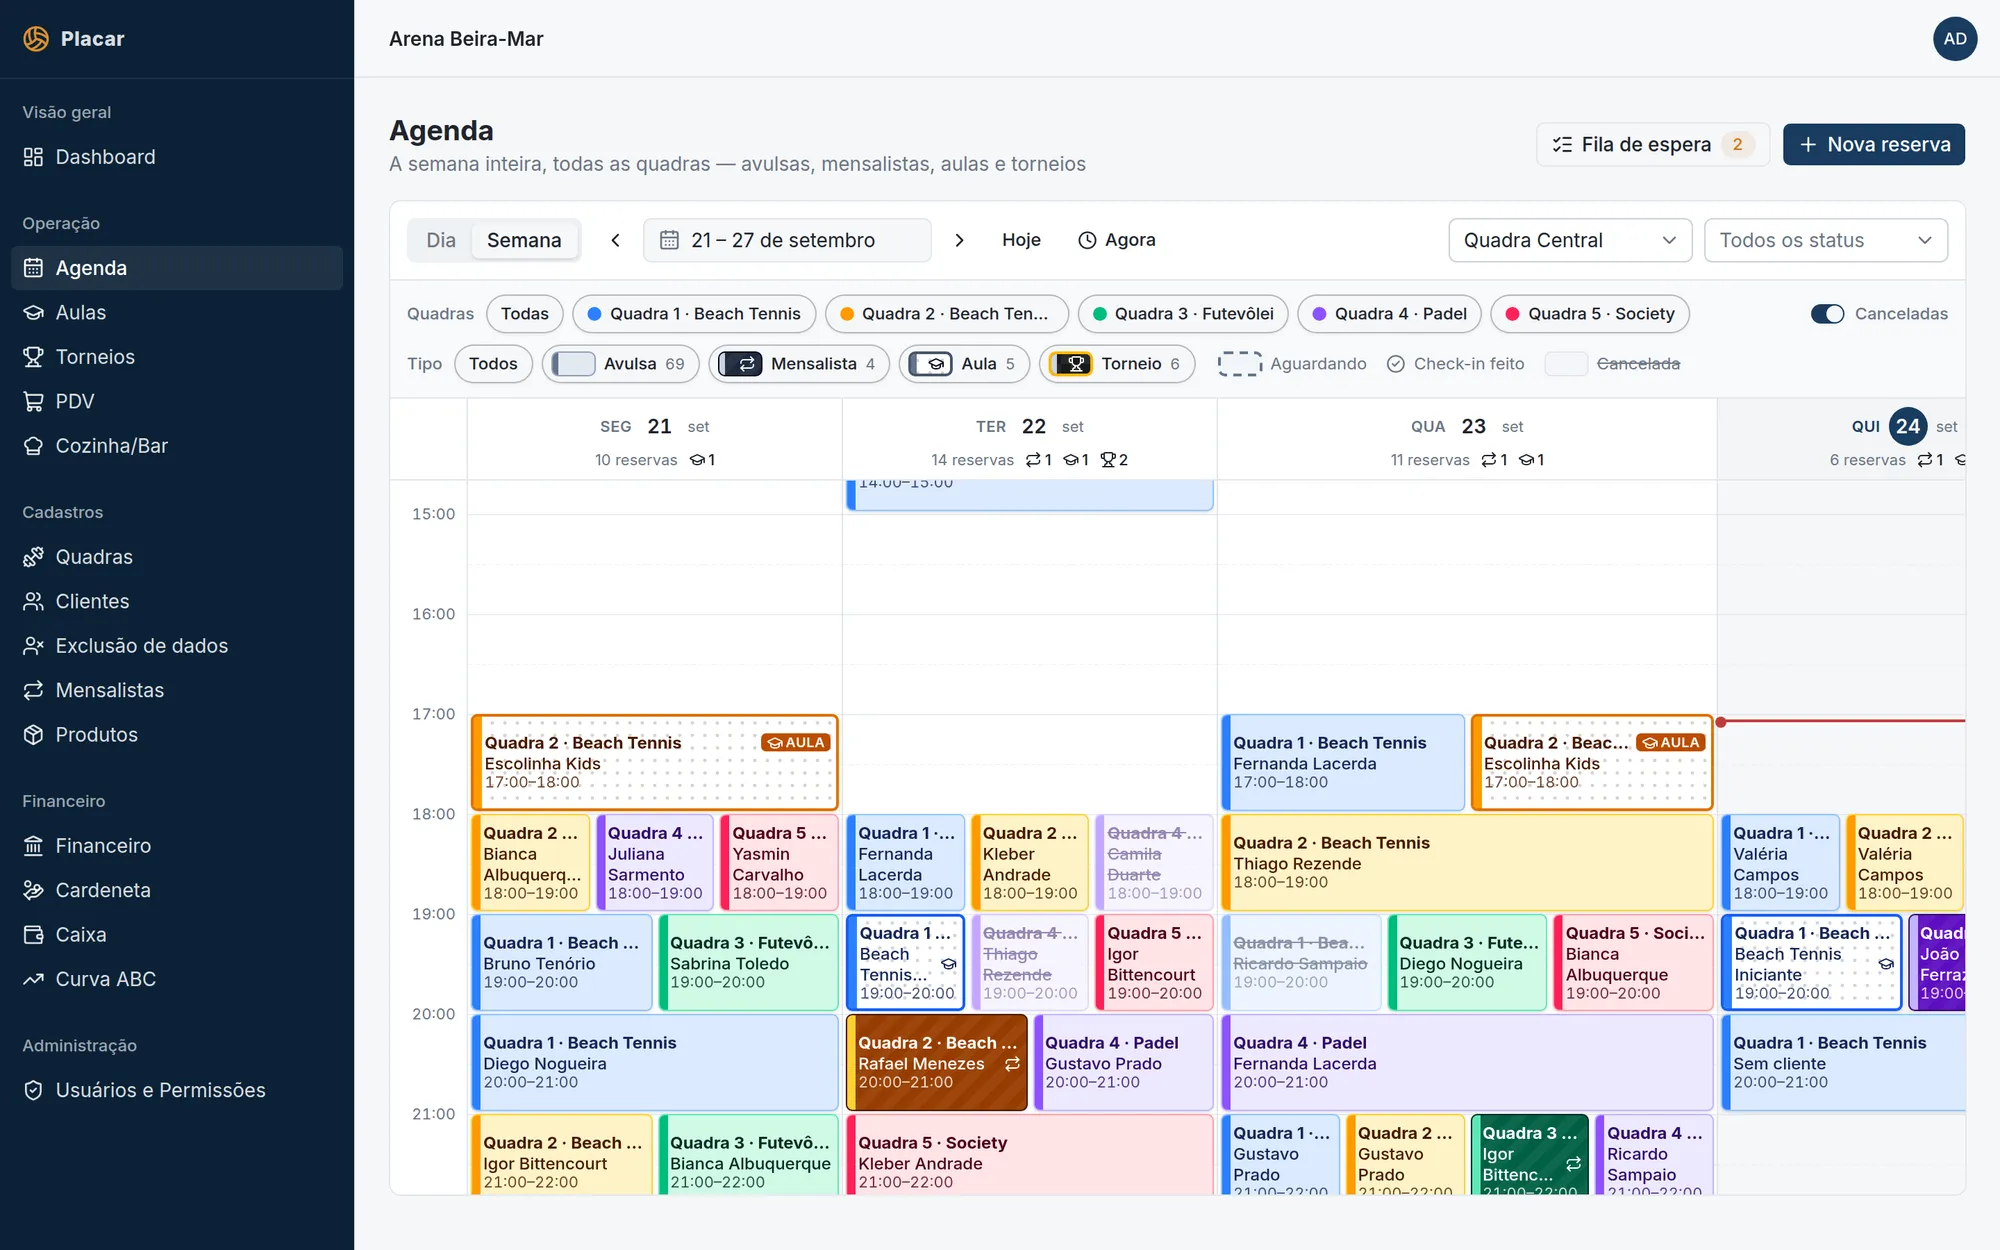Viewport: 2000px width, 1250px height.
Task: Click the calendar icon in date field
Action: point(669,240)
